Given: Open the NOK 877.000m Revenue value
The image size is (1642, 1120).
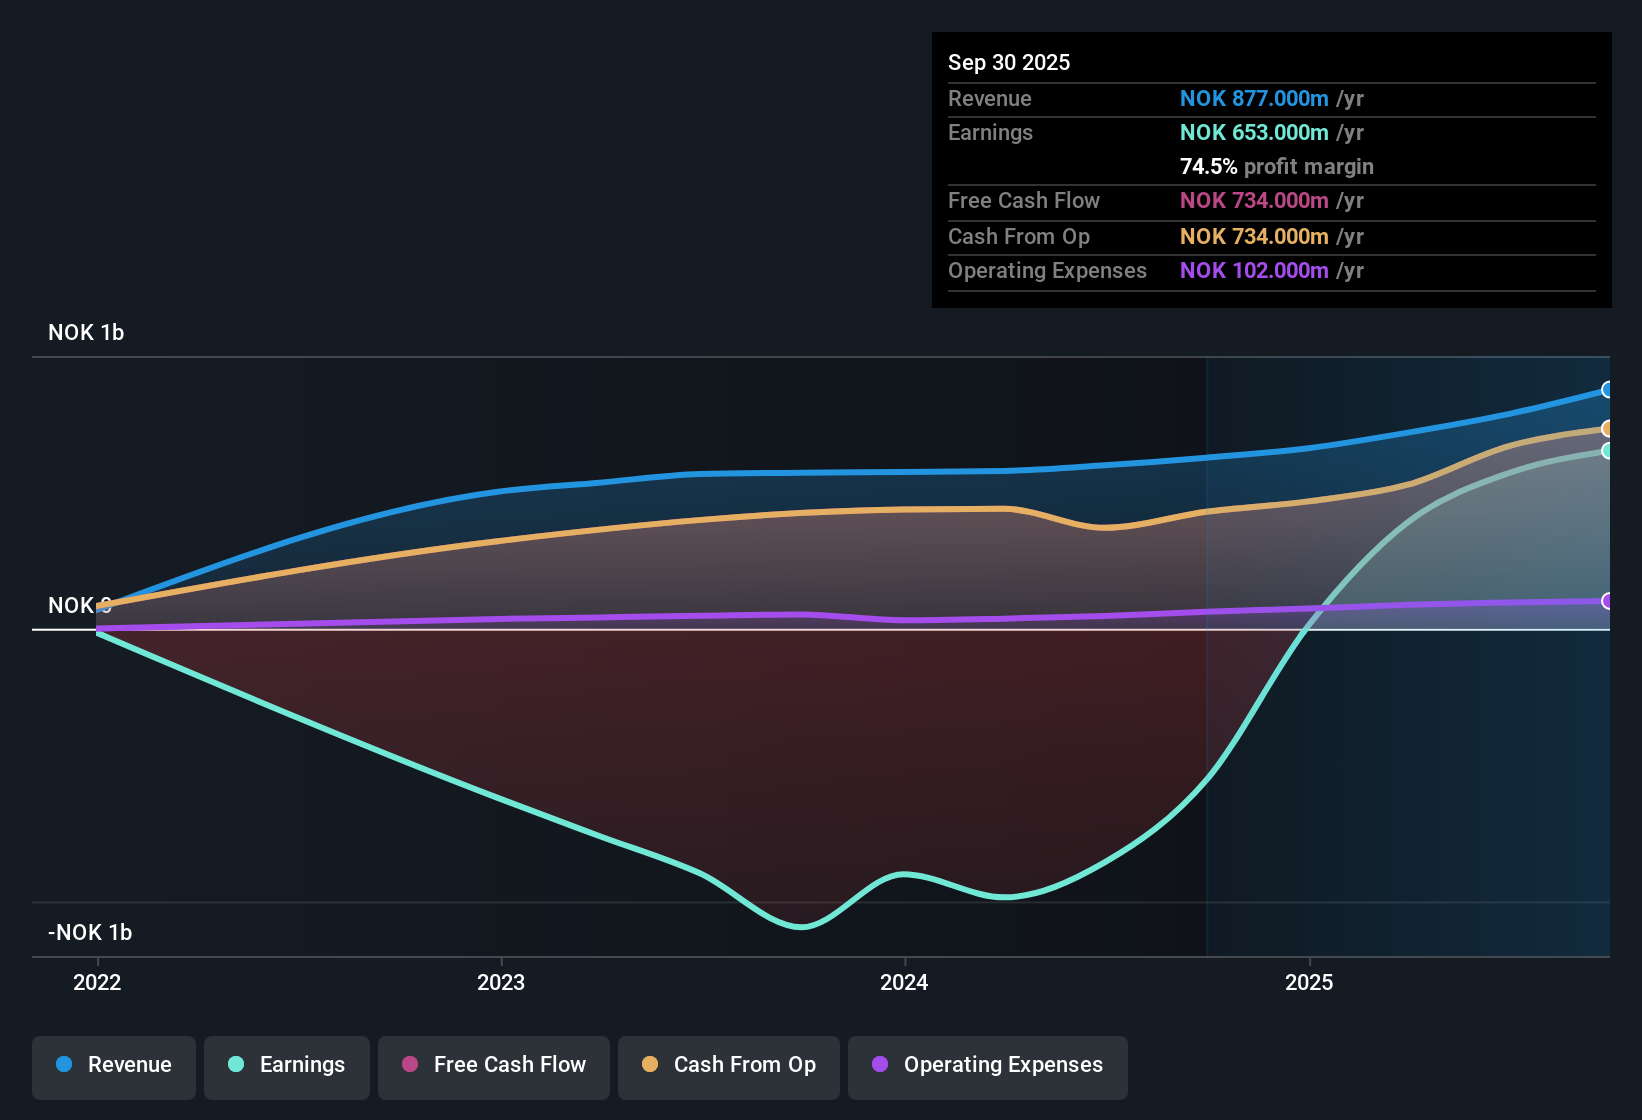Looking at the screenshot, I should point(1255,98).
